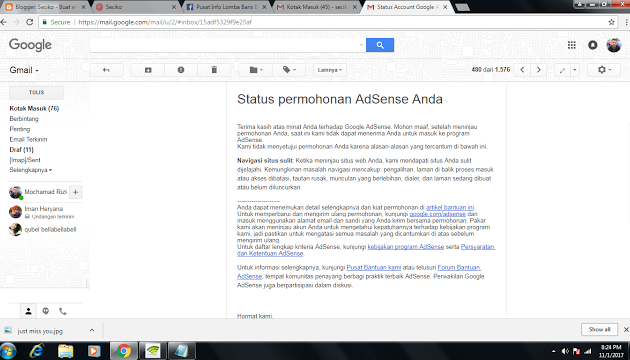
Task: Select the phone call icon tab
Action: coord(63,311)
